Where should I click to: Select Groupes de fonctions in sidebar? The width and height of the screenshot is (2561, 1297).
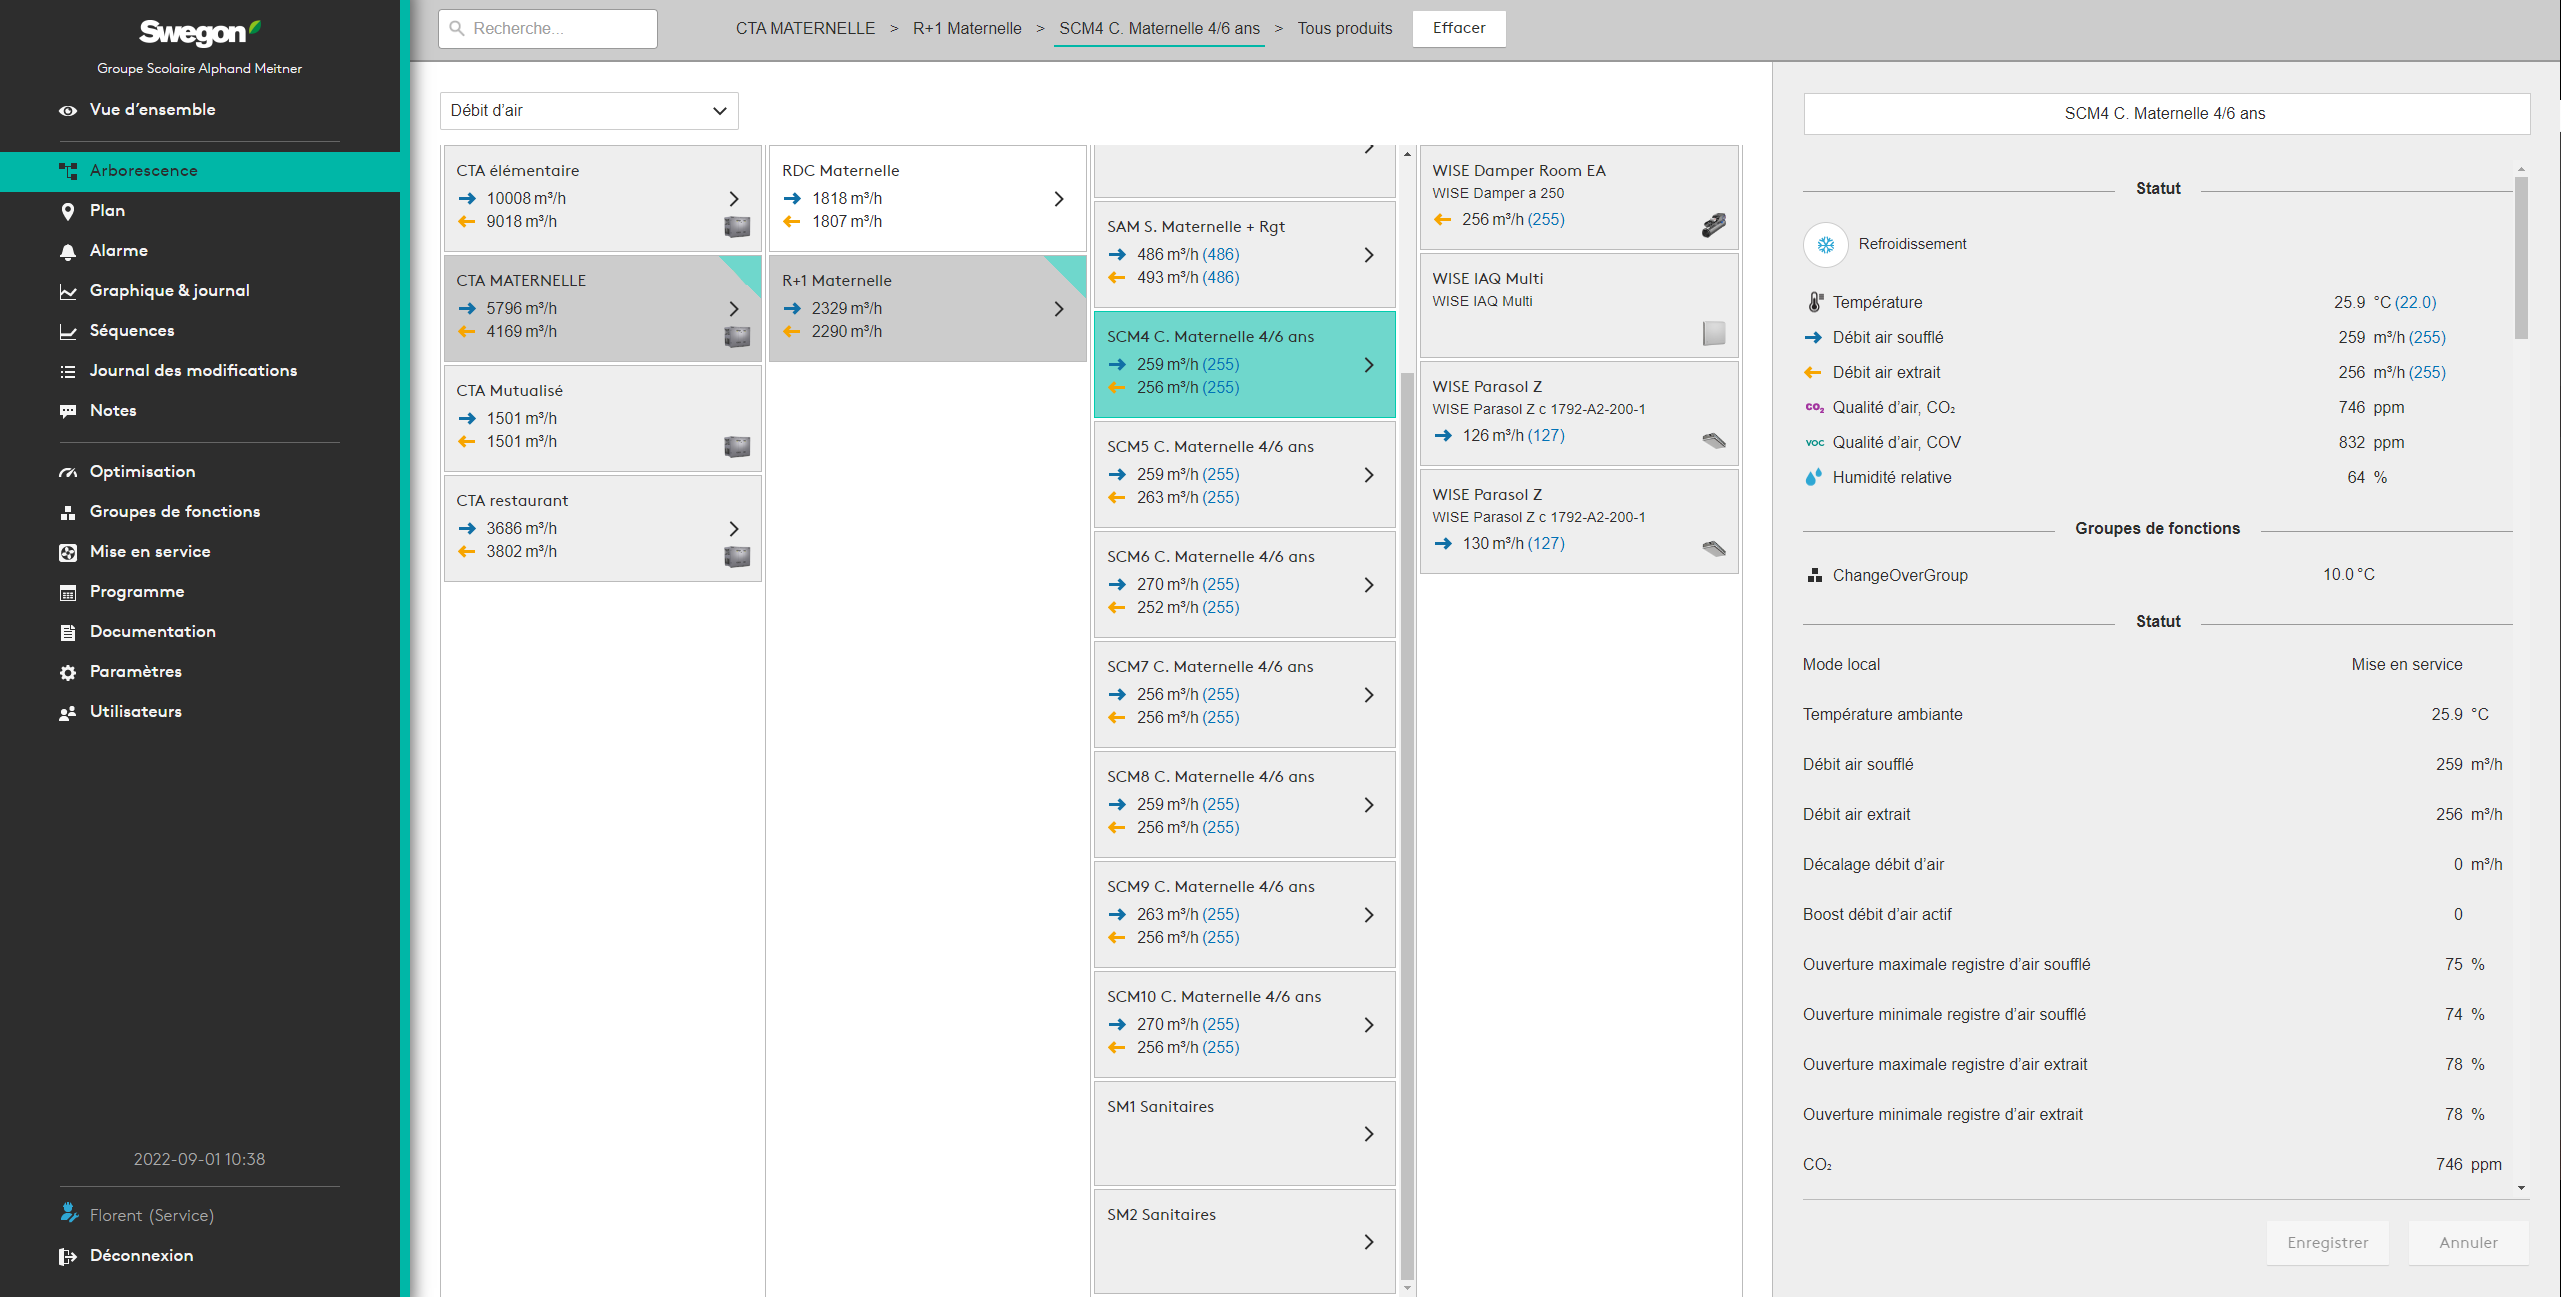[174, 512]
